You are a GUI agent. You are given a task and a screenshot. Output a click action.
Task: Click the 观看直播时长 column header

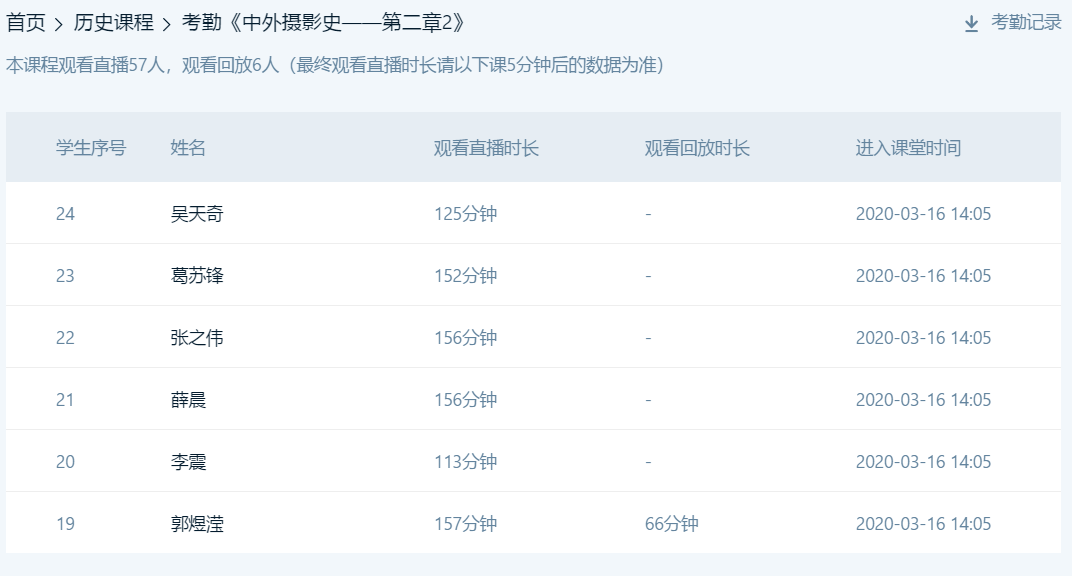[x=486, y=148]
